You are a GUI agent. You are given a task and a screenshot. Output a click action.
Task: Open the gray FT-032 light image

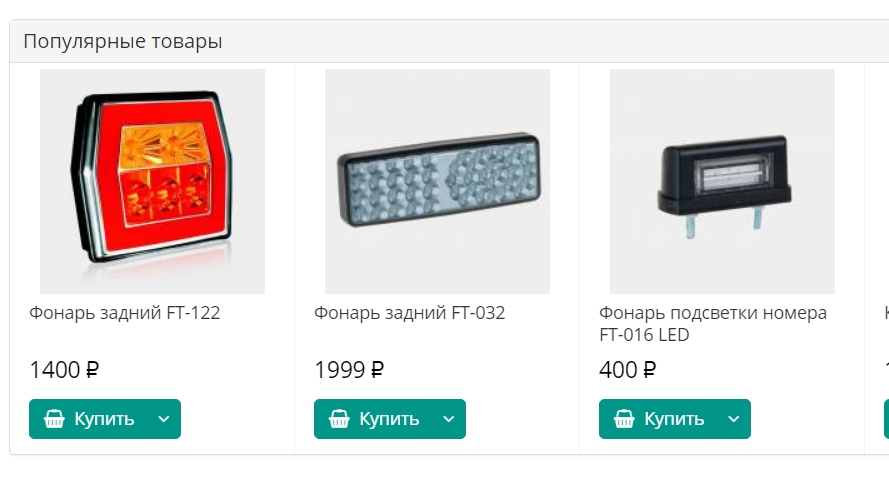pos(438,181)
